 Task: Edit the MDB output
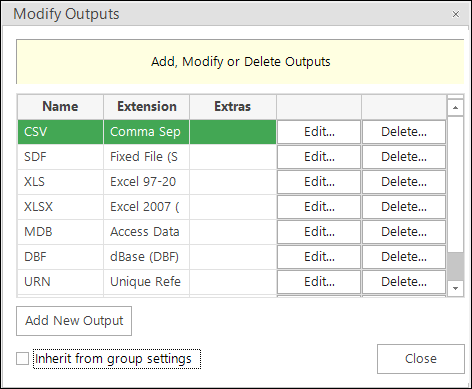pyautogui.click(x=319, y=232)
